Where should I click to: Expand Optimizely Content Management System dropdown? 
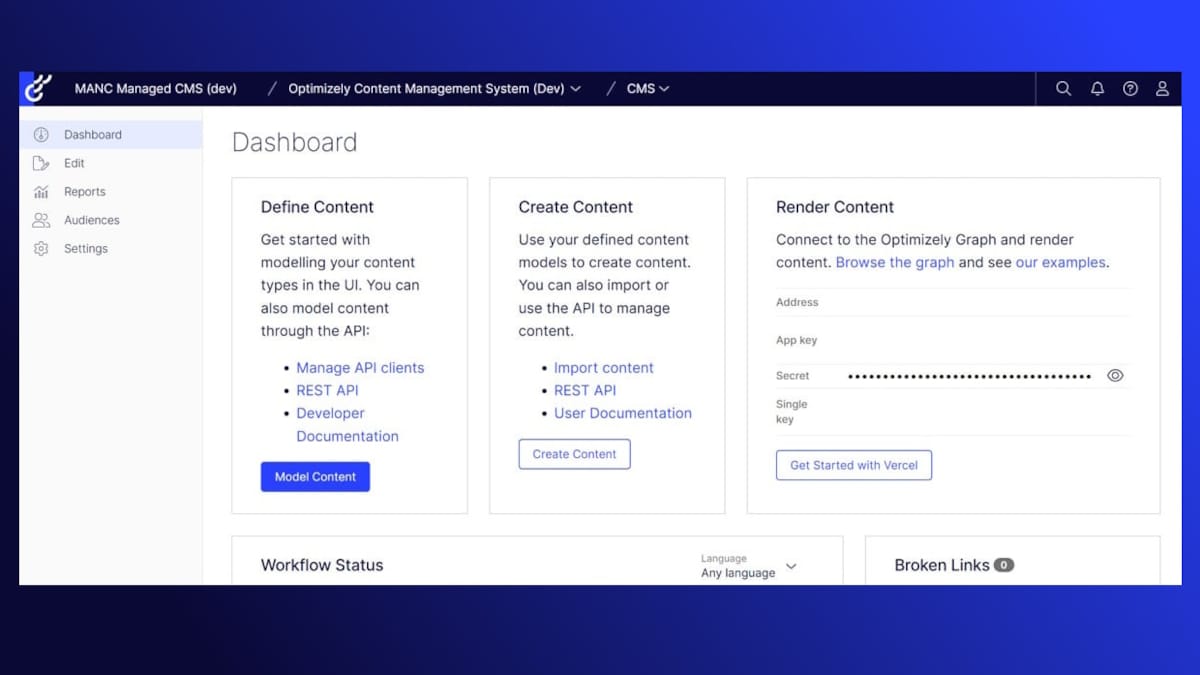pyautogui.click(x=434, y=89)
